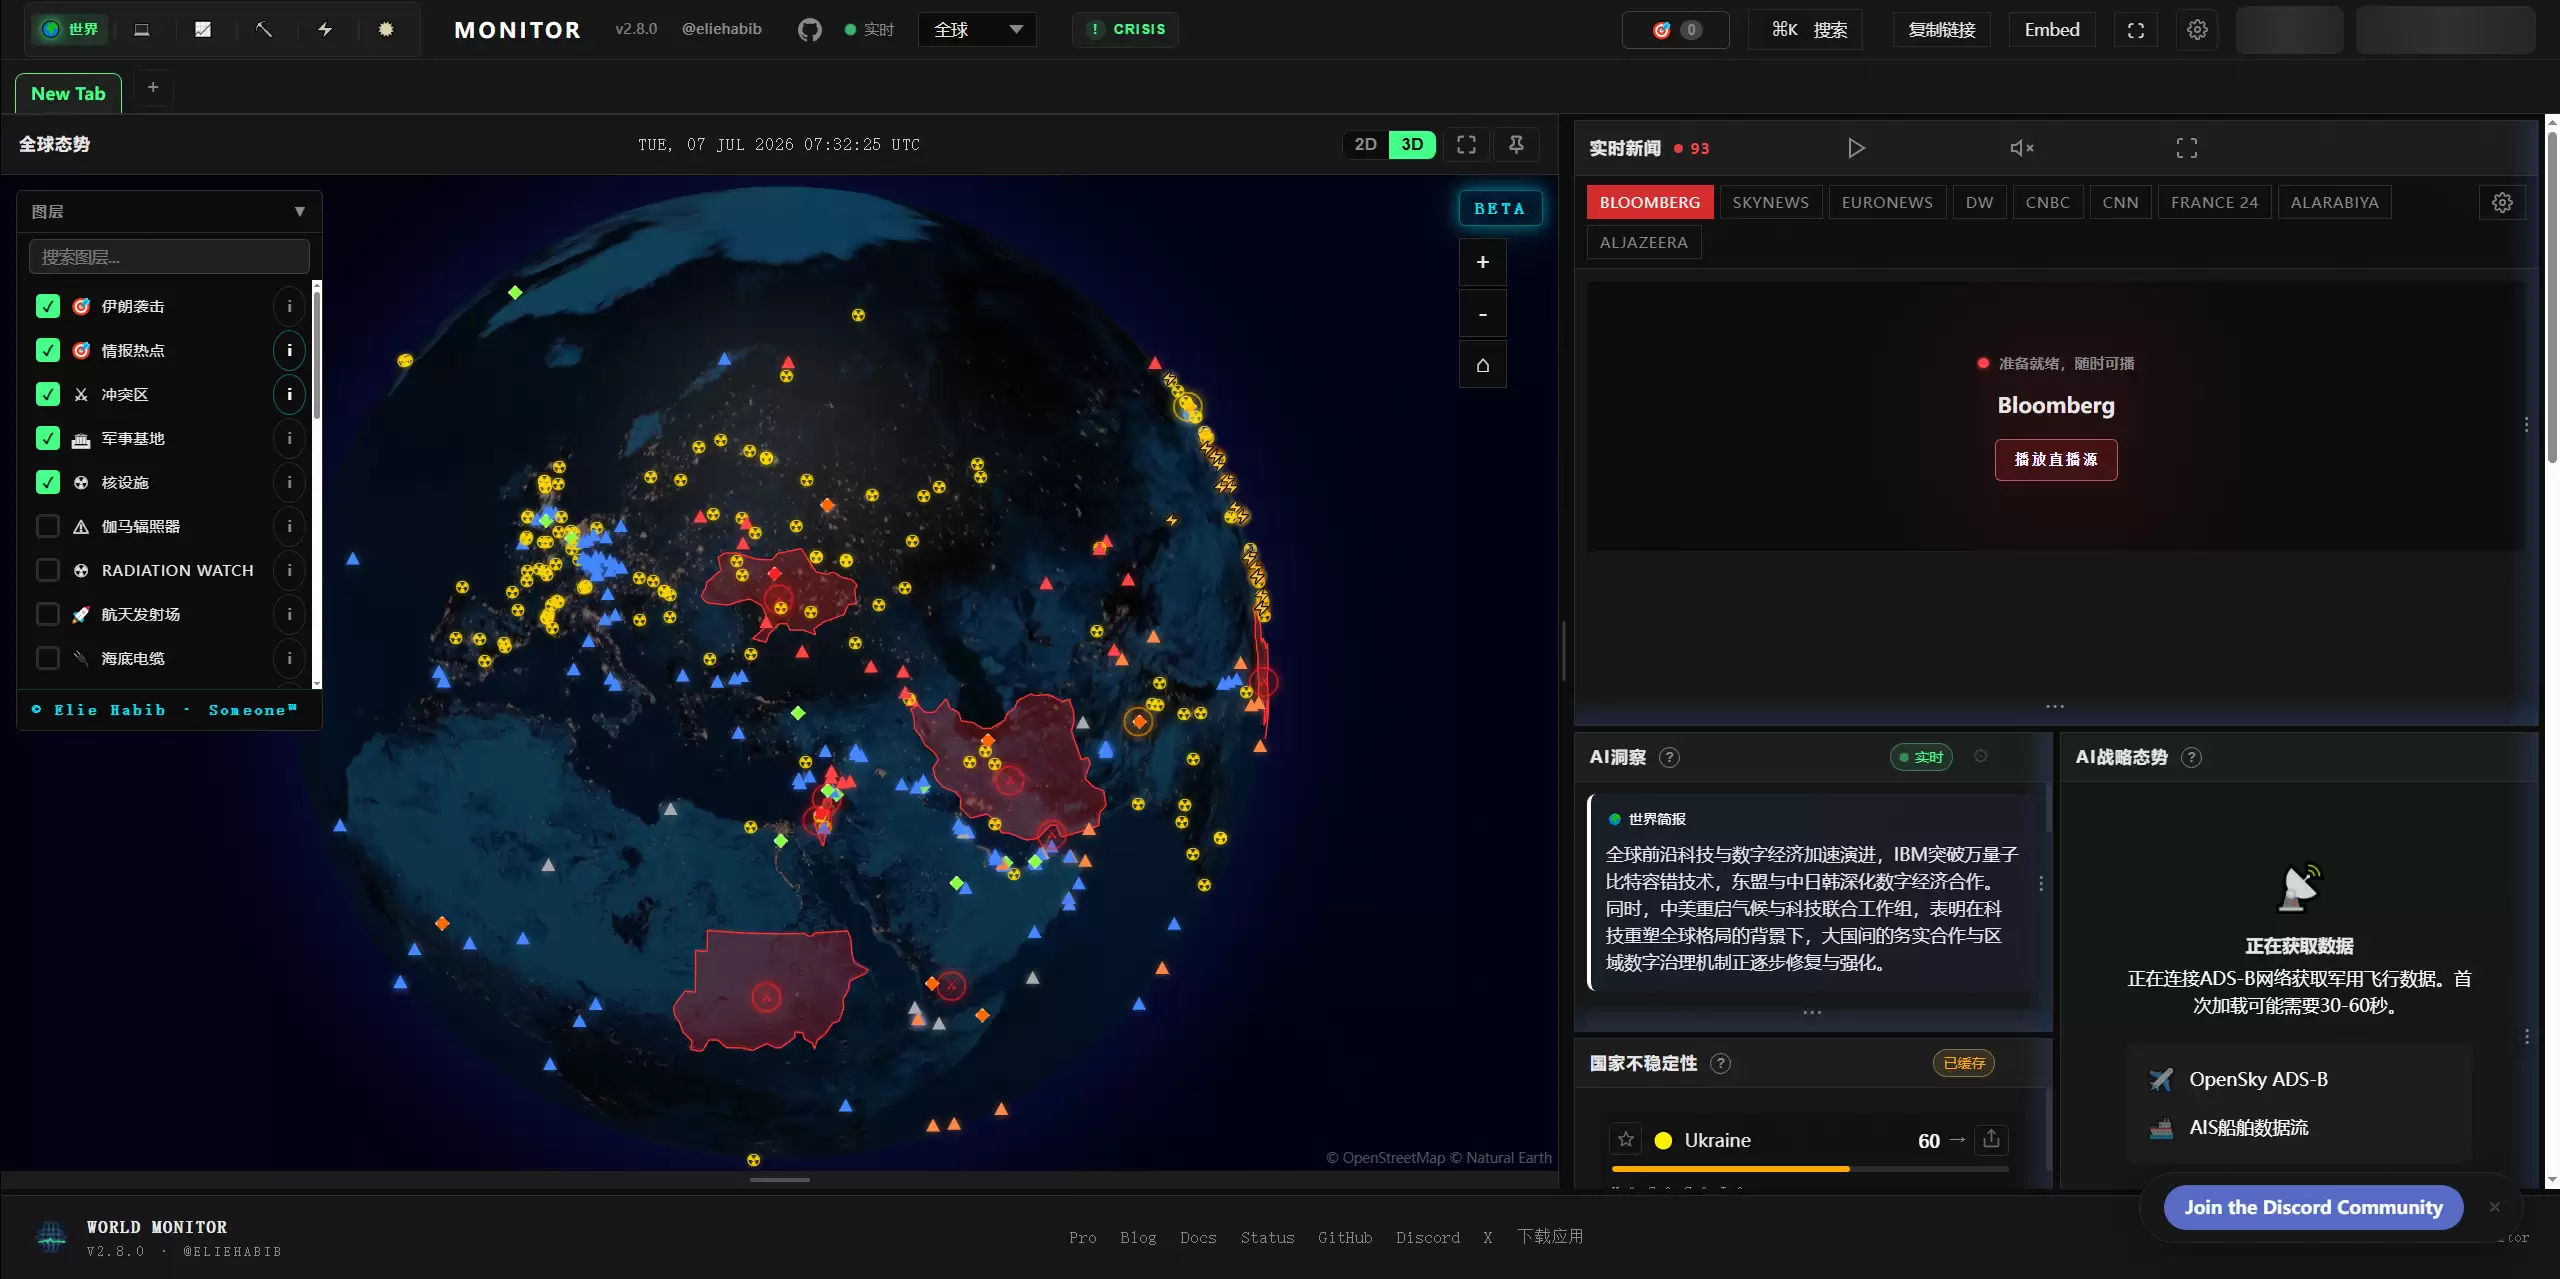Image resolution: width=2560 pixels, height=1279 pixels.
Task: Open the global region dropdown
Action: pyautogui.click(x=977, y=30)
